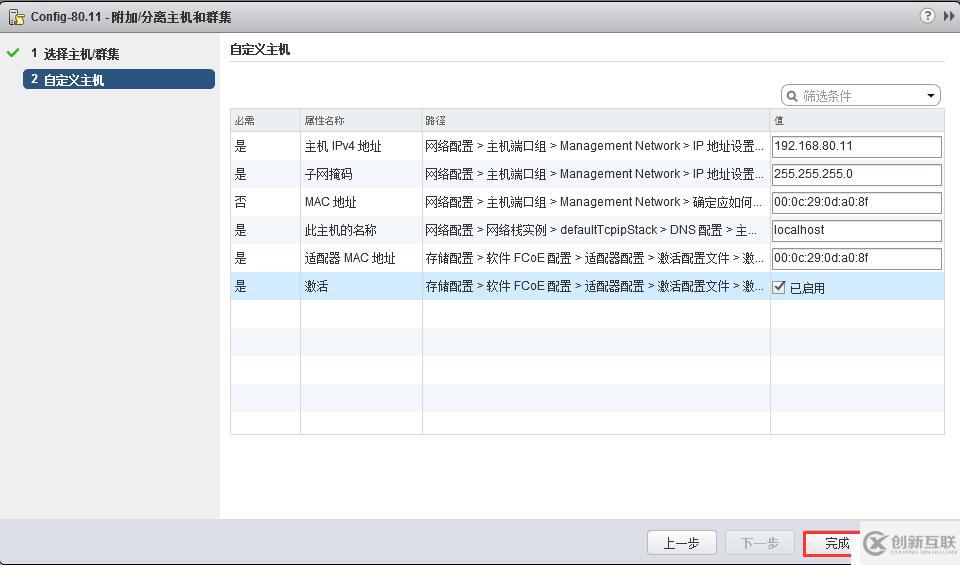The height and width of the screenshot is (565, 960).
Task: Click the green checkmark beside step 1
Action: [13, 53]
